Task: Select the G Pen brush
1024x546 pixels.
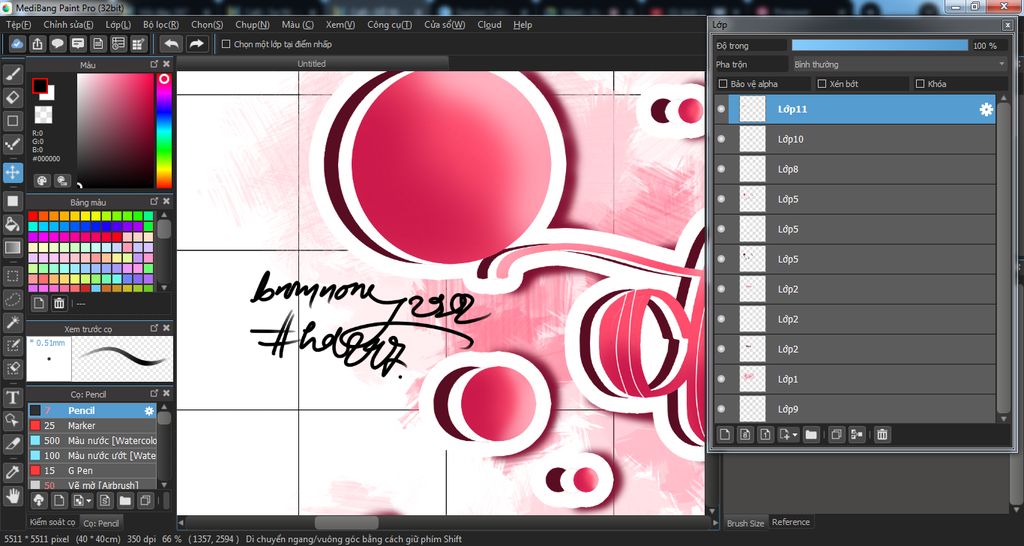Action: coord(91,470)
